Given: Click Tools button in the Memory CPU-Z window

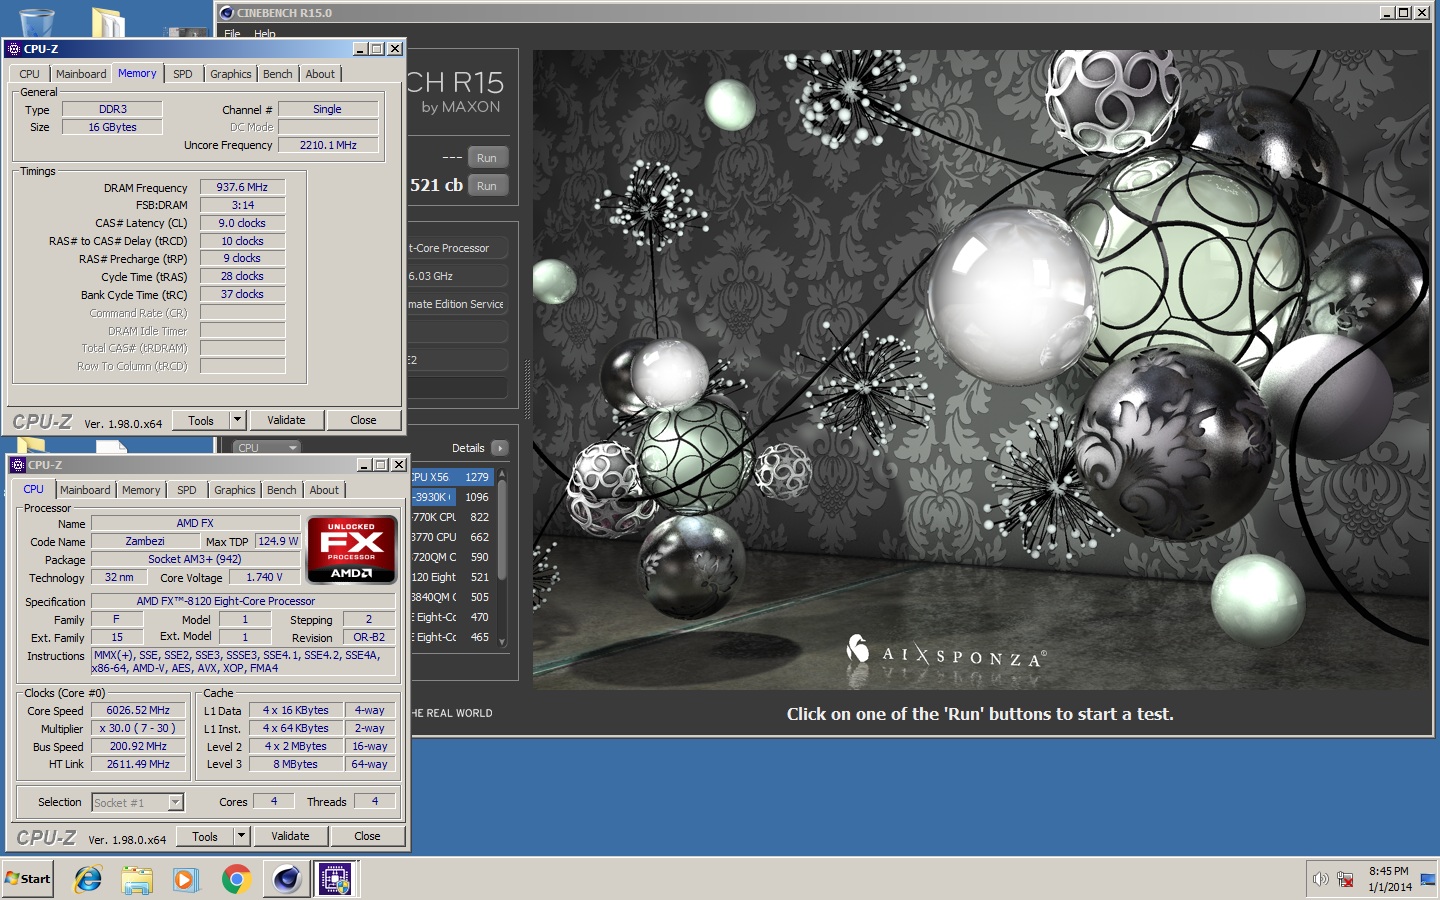Looking at the screenshot, I should (201, 420).
